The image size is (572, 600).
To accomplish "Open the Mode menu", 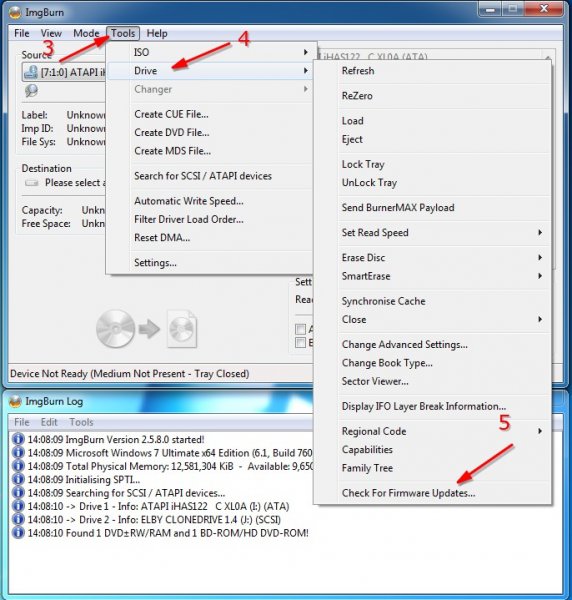I will 86,33.
